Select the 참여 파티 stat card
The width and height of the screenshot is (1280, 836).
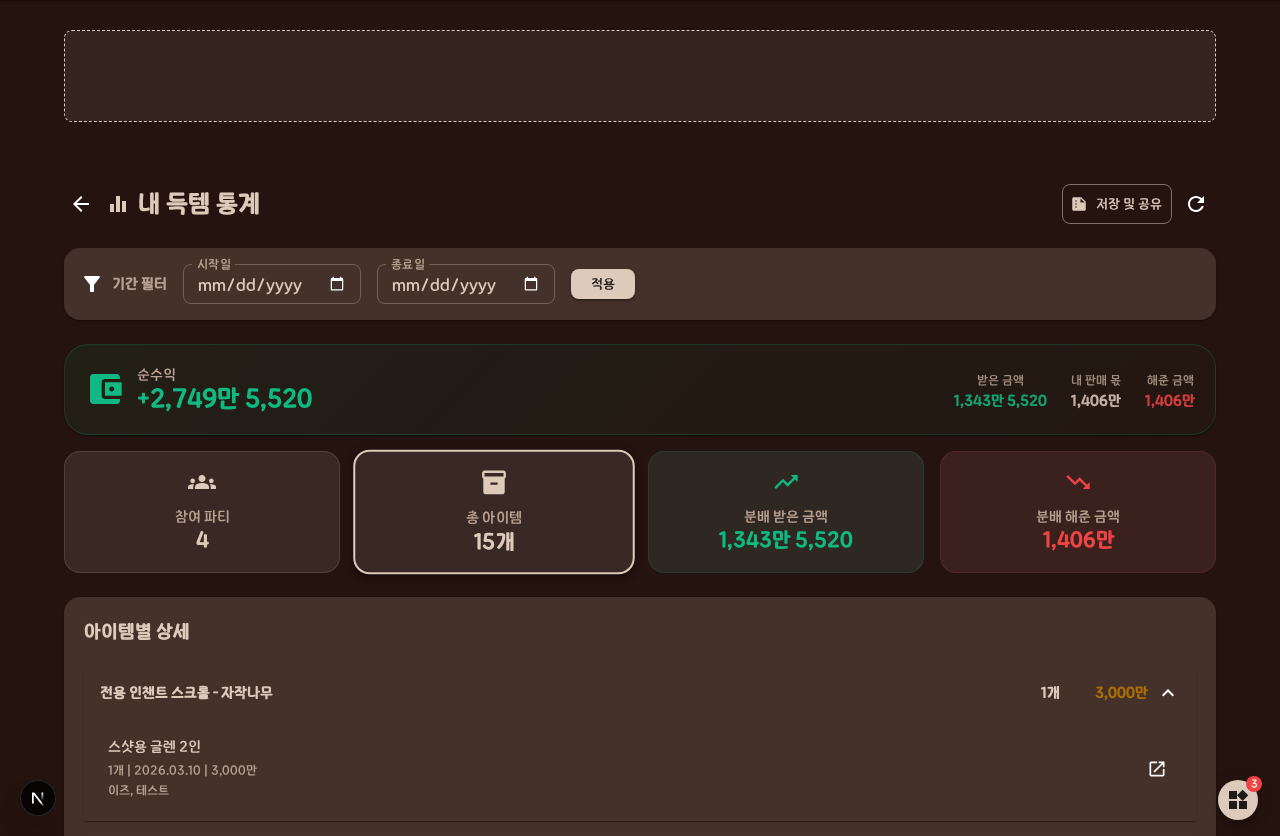tap(202, 512)
